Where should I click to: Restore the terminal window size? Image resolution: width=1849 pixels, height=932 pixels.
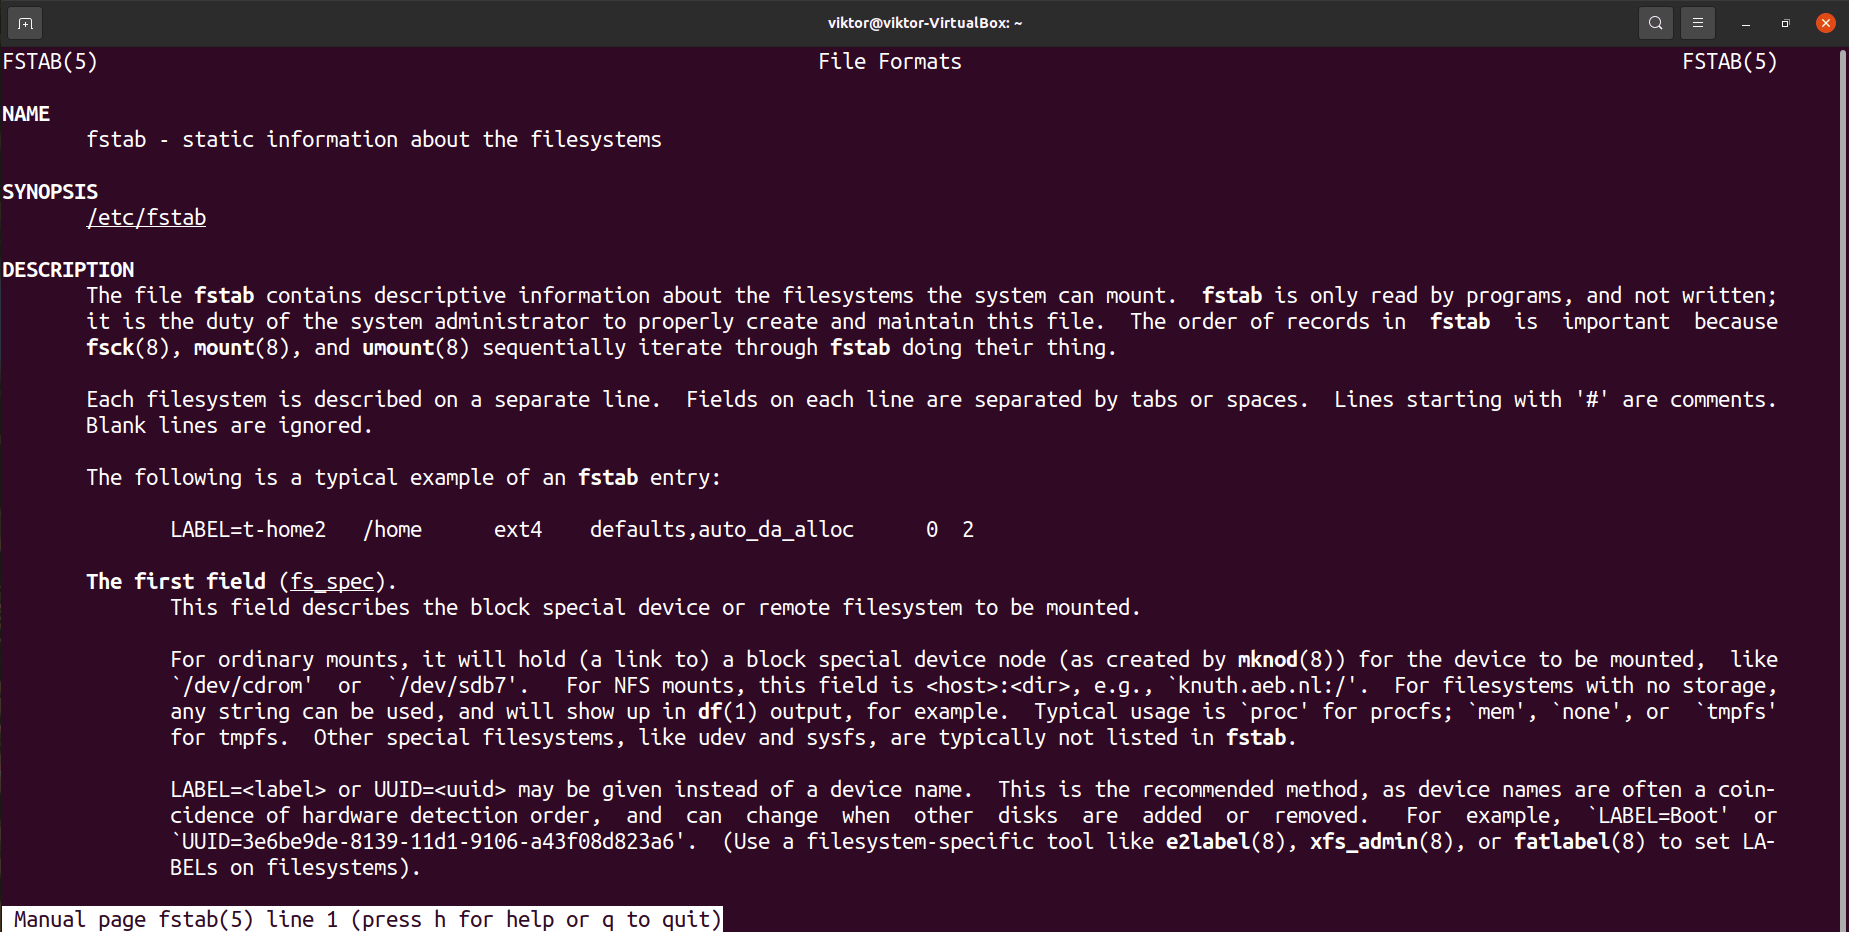(1785, 22)
